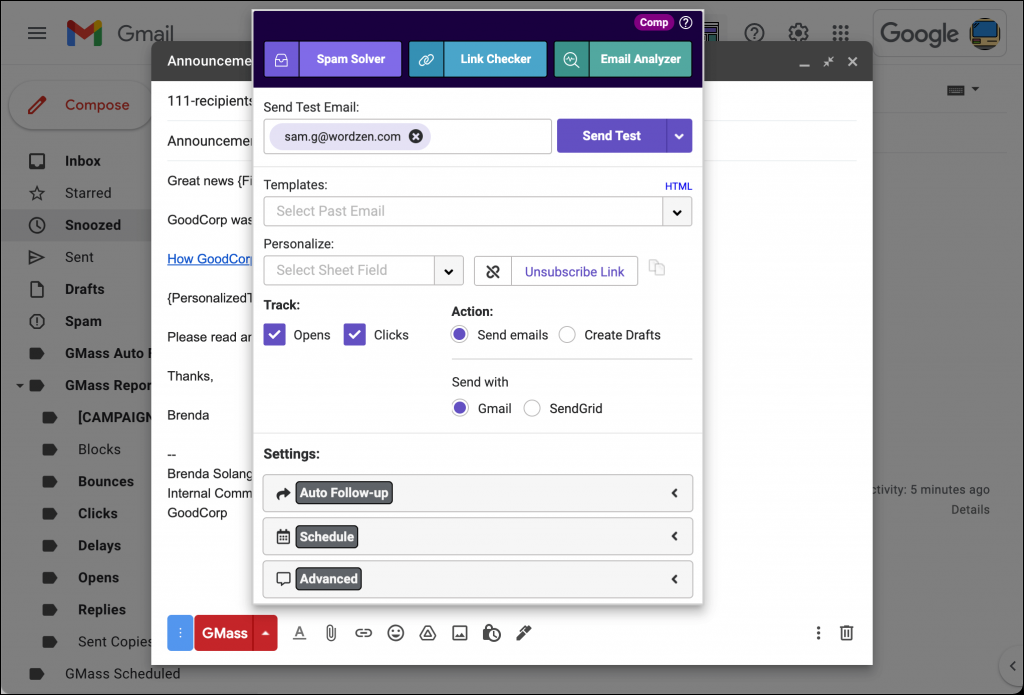The height and width of the screenshot is (695, 1024).
Task: Select the Create Drafts radio option
Action: tap(567, 334)
